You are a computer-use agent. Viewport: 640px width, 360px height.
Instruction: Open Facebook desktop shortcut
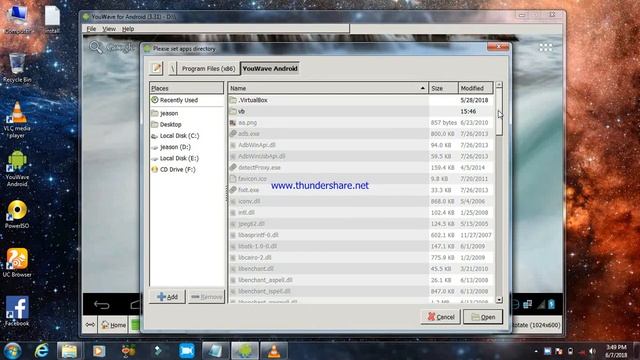click(17, 311)
